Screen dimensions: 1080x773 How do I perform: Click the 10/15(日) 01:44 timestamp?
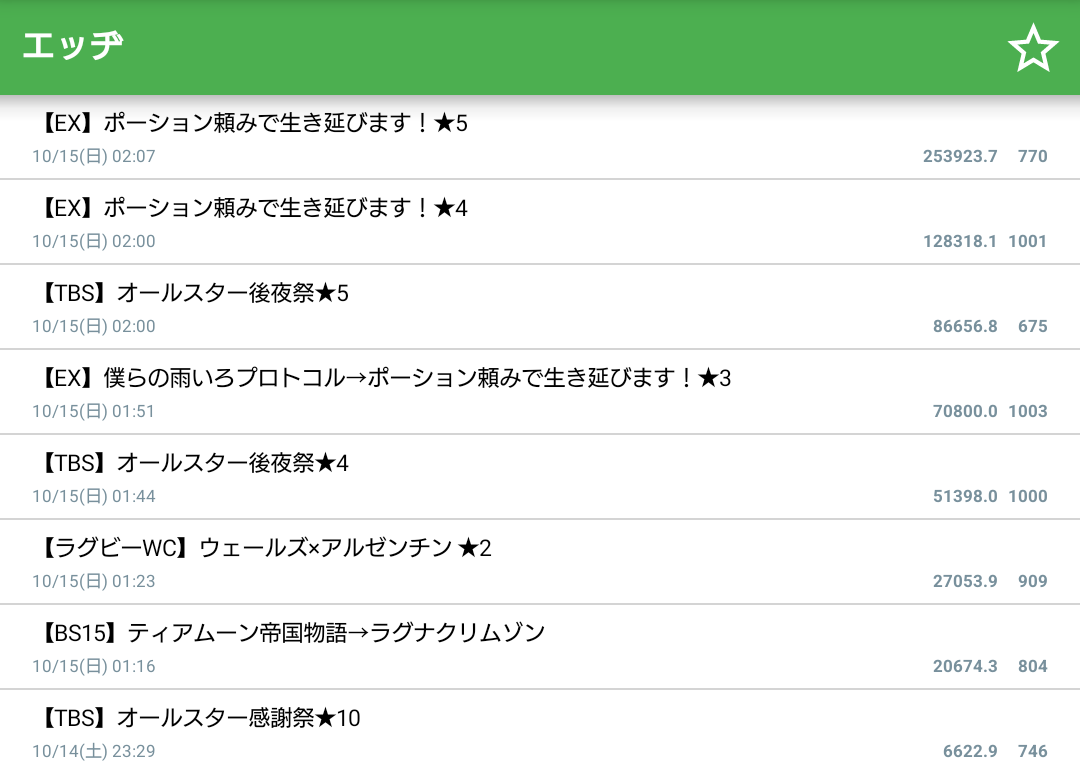coord(94,496)
